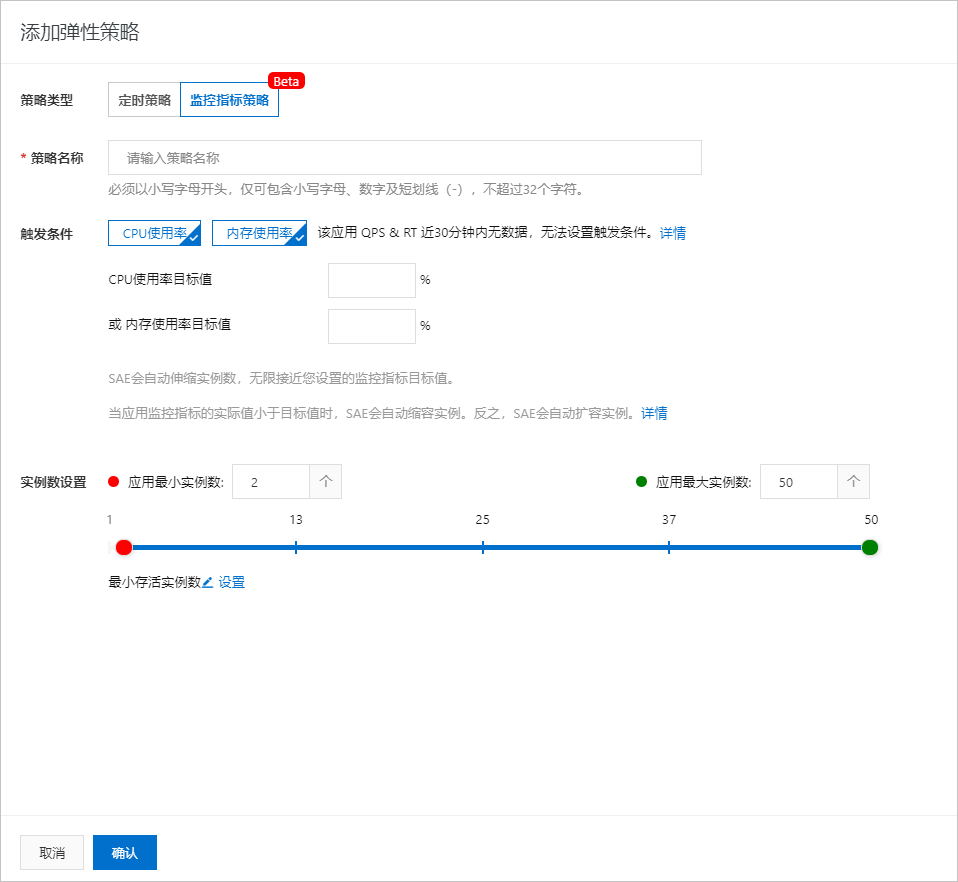Open 详情 link beside the QPS & RT notice

point(672,233)
